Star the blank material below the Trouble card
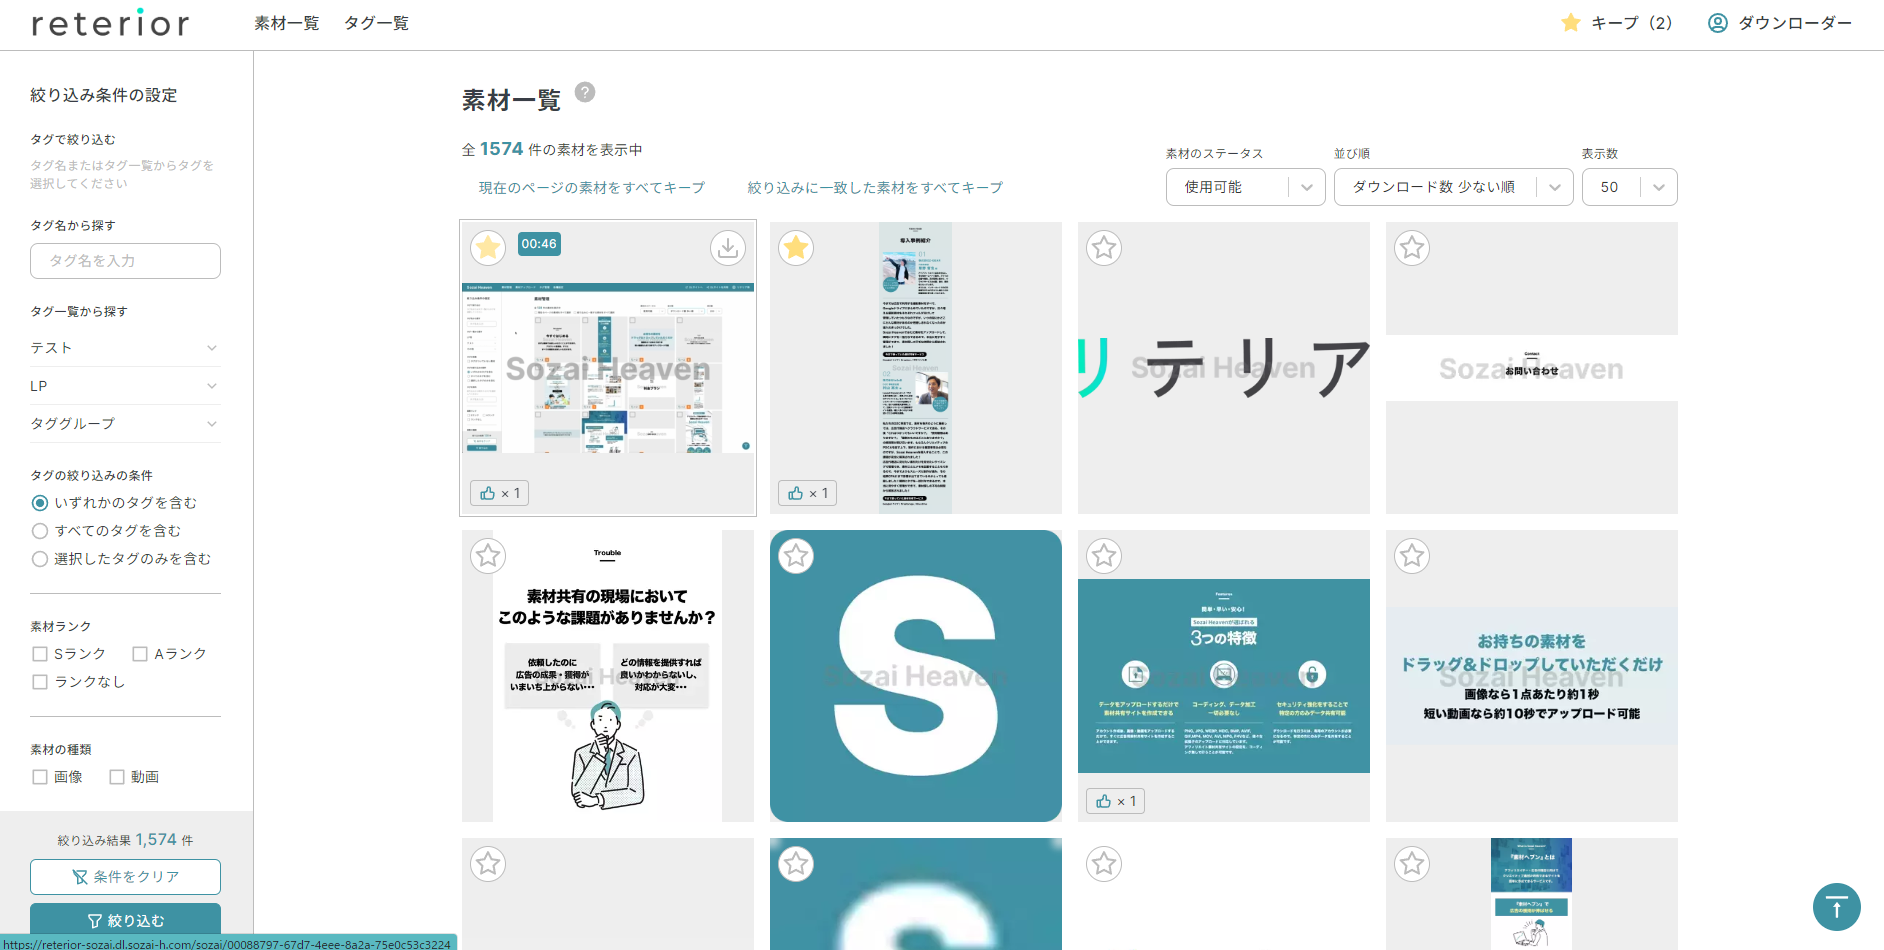1884x950 pixels. coord(488,863)
